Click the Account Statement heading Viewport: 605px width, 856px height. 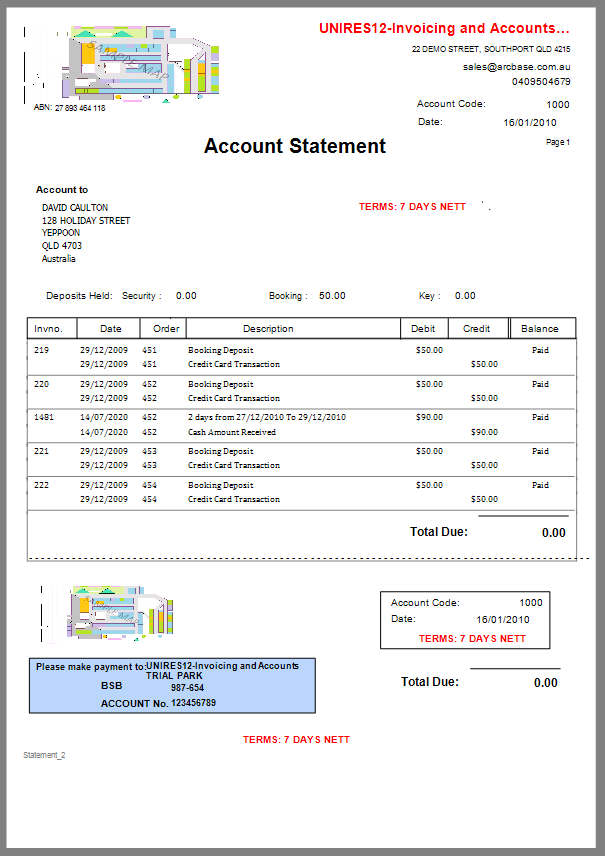pos(295,146)
